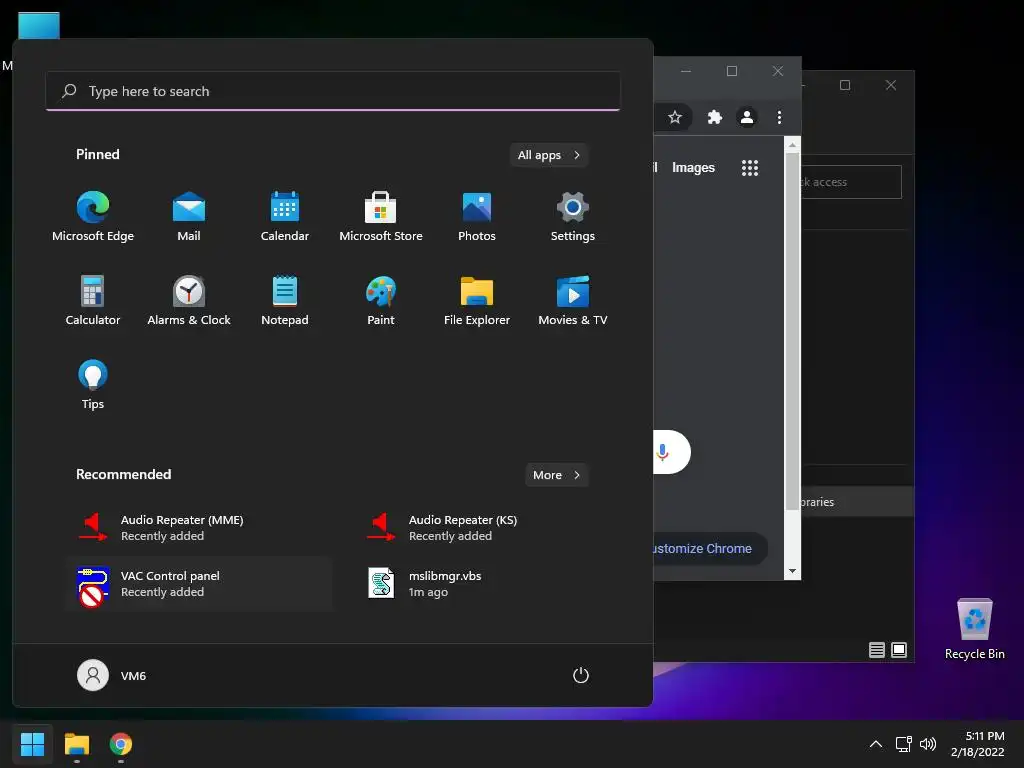
Task: Launch the Photos app
Action: pyautogui.click(x=477, y=217)
